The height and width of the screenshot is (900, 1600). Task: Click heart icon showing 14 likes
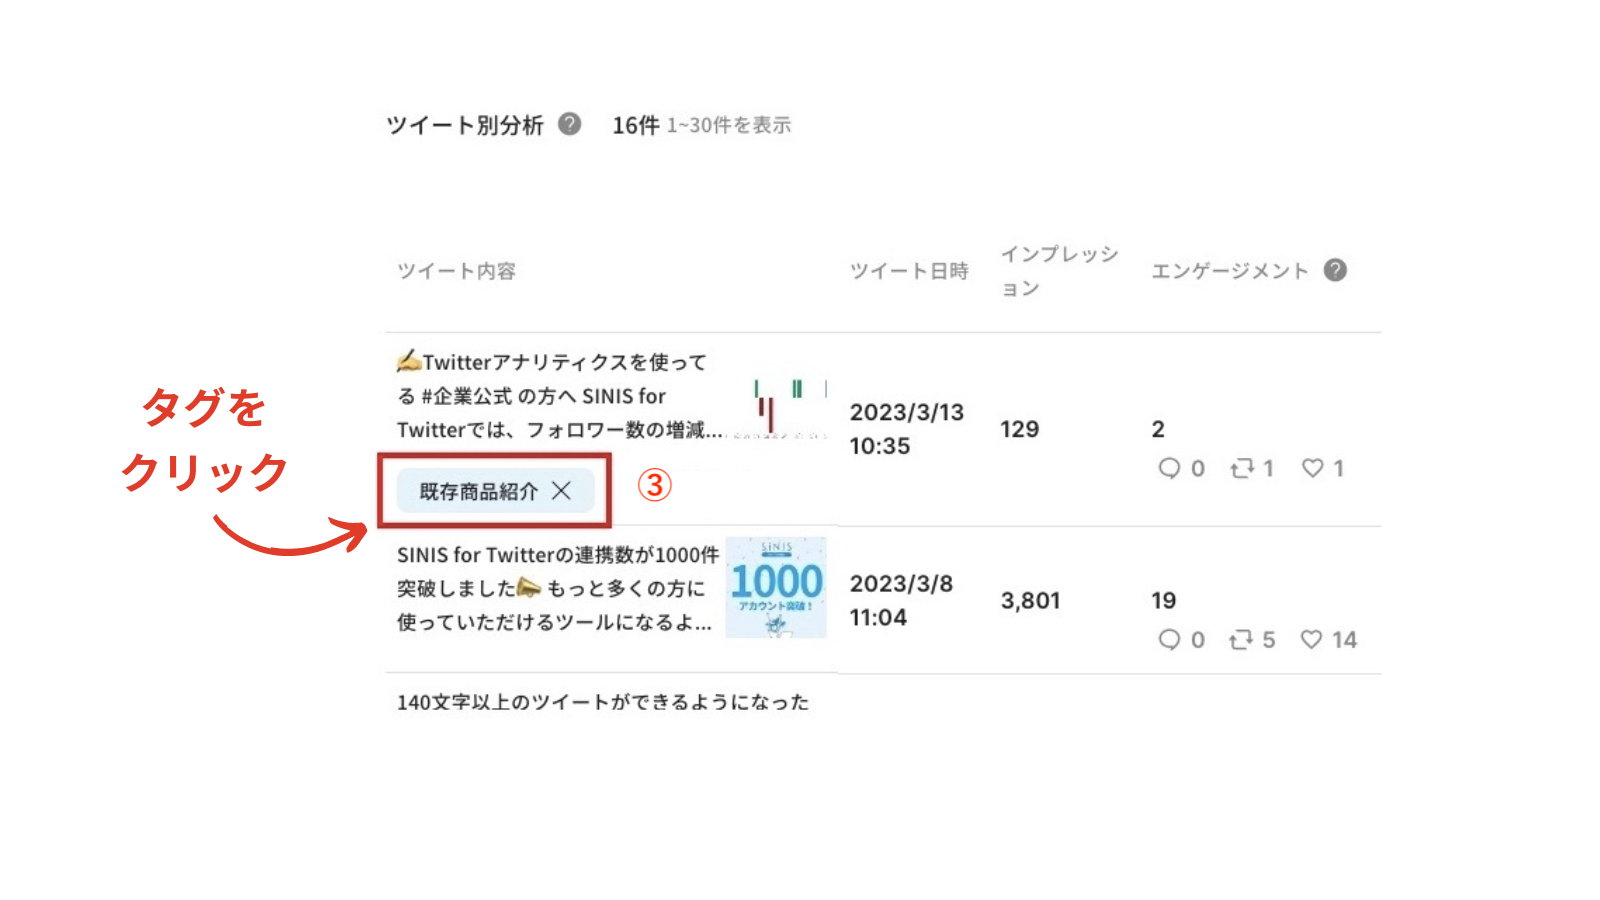(1311, 640)
